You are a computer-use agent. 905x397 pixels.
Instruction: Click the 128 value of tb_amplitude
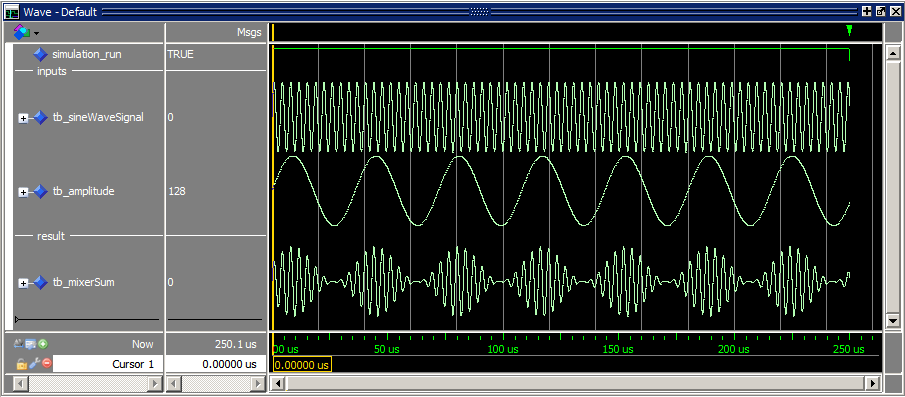[177, 192]
